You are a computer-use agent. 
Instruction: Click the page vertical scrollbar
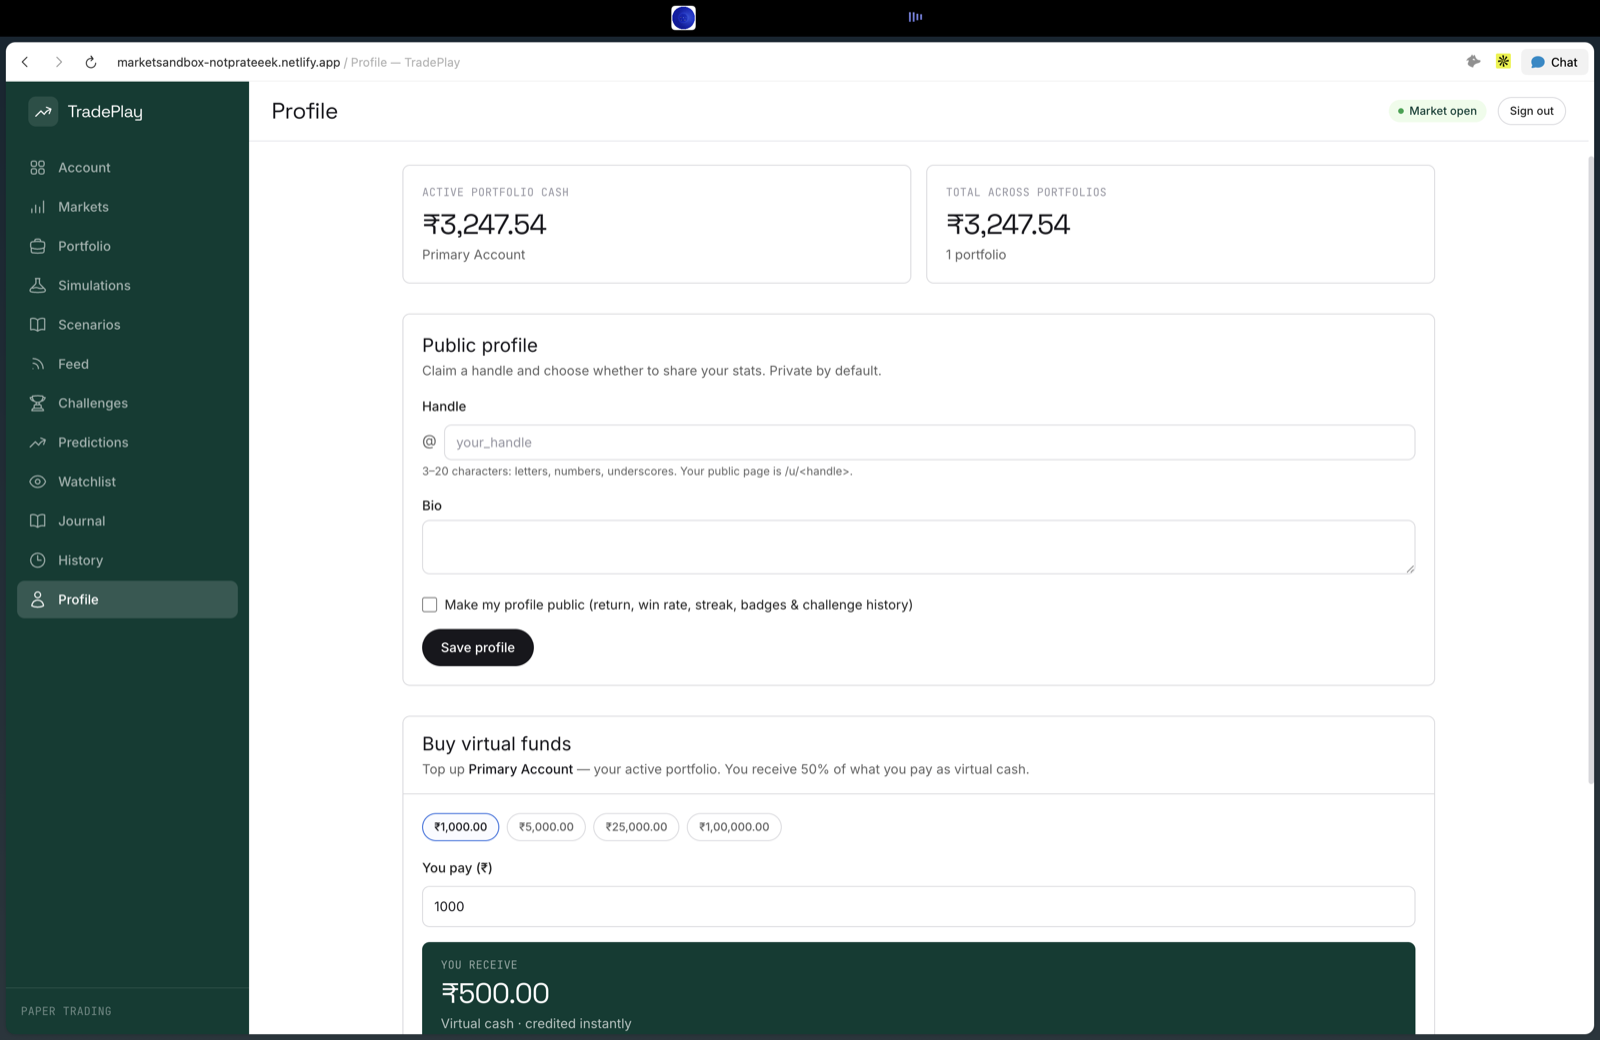[1590, 470]
